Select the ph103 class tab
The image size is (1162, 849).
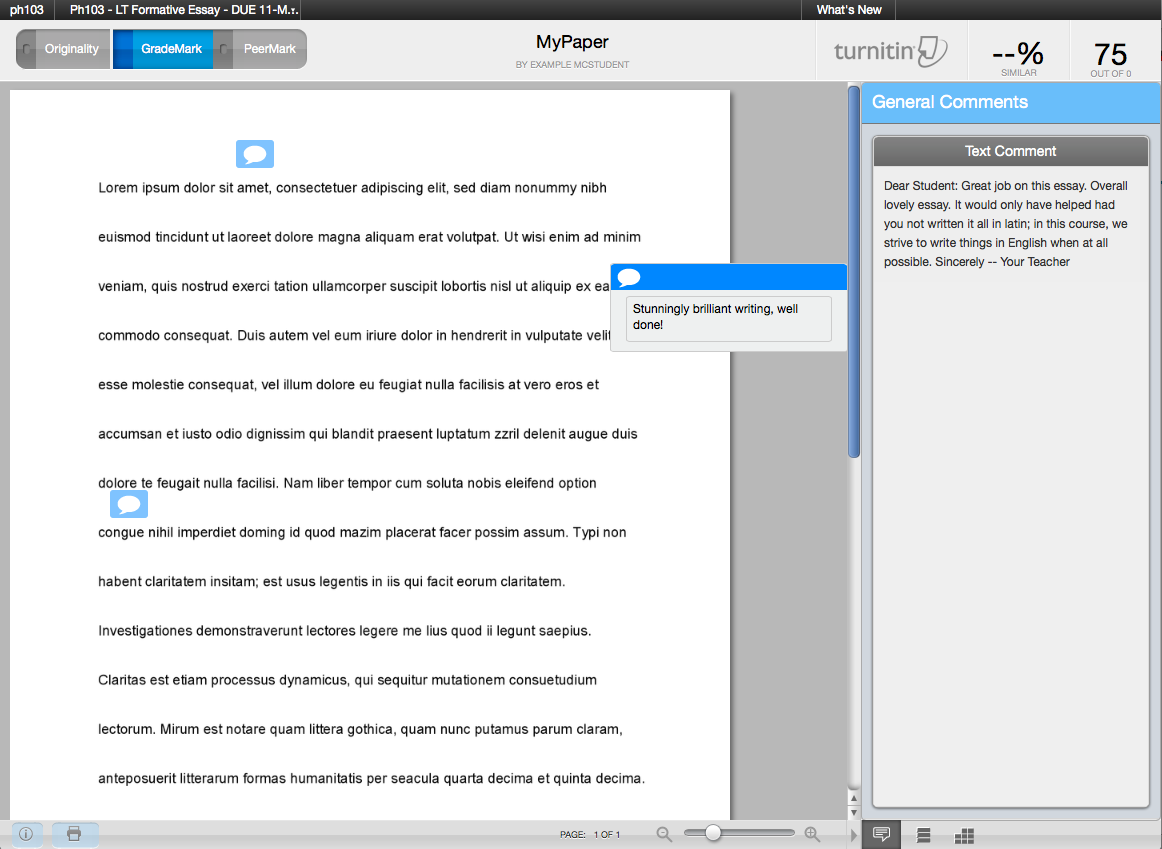coord(27,10)
